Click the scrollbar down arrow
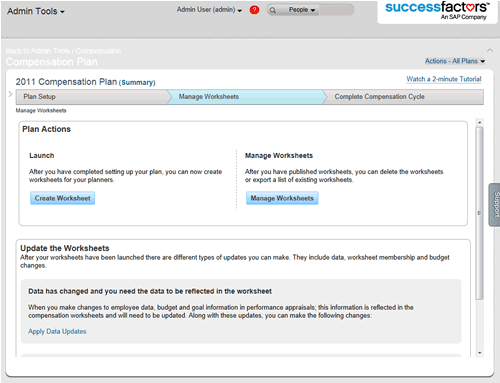 (480, 353)
